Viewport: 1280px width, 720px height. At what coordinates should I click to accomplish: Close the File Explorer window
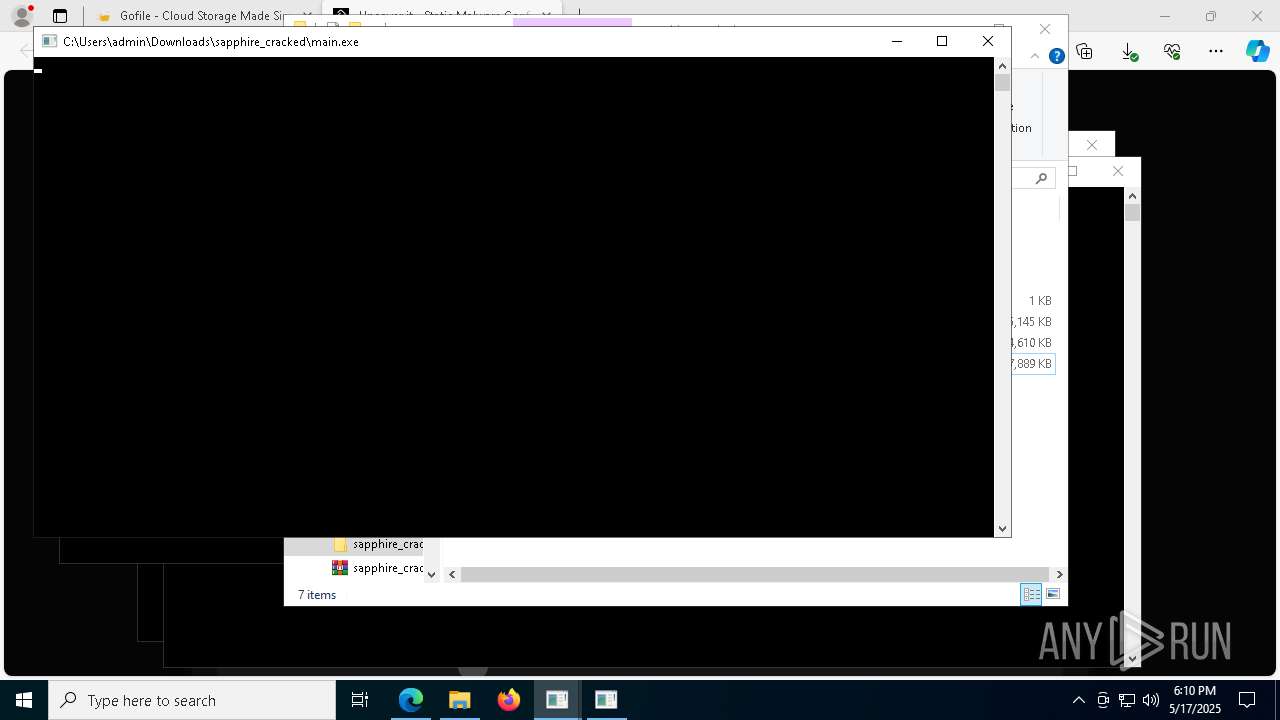(1045, 29)
